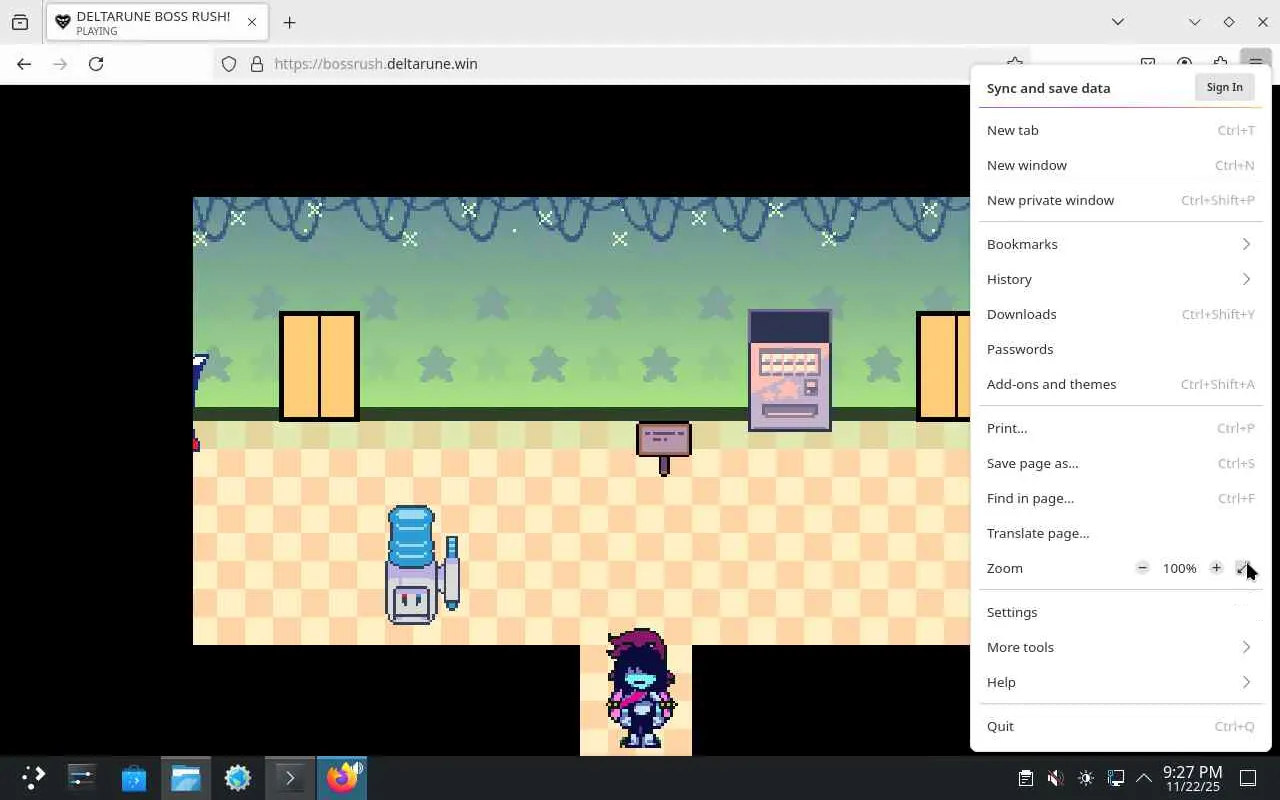Image resolution: width=1280 pixels, height=800 pixels.
Task: Expand the History submenu
Action: [1120, 279]
